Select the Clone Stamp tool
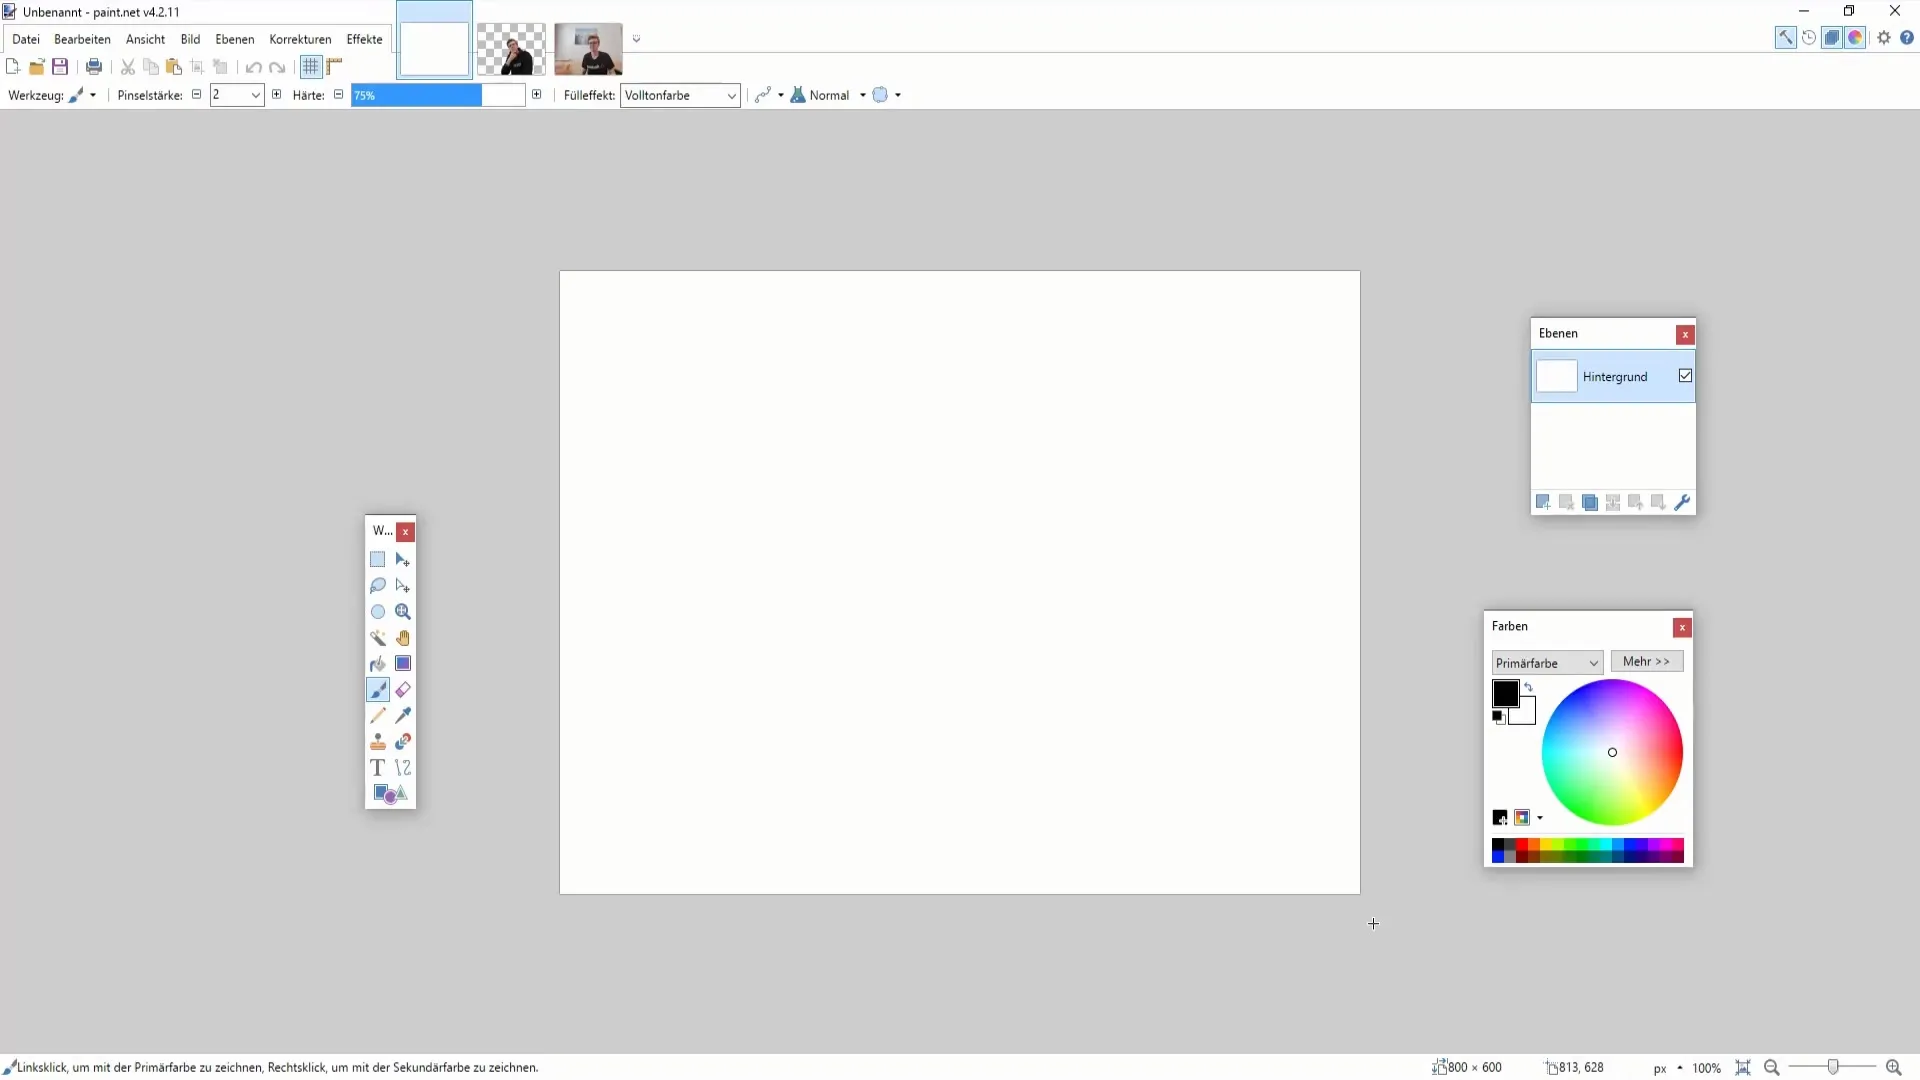The width and height of the screenshot is (1920, 1080). tap(377, 742)
